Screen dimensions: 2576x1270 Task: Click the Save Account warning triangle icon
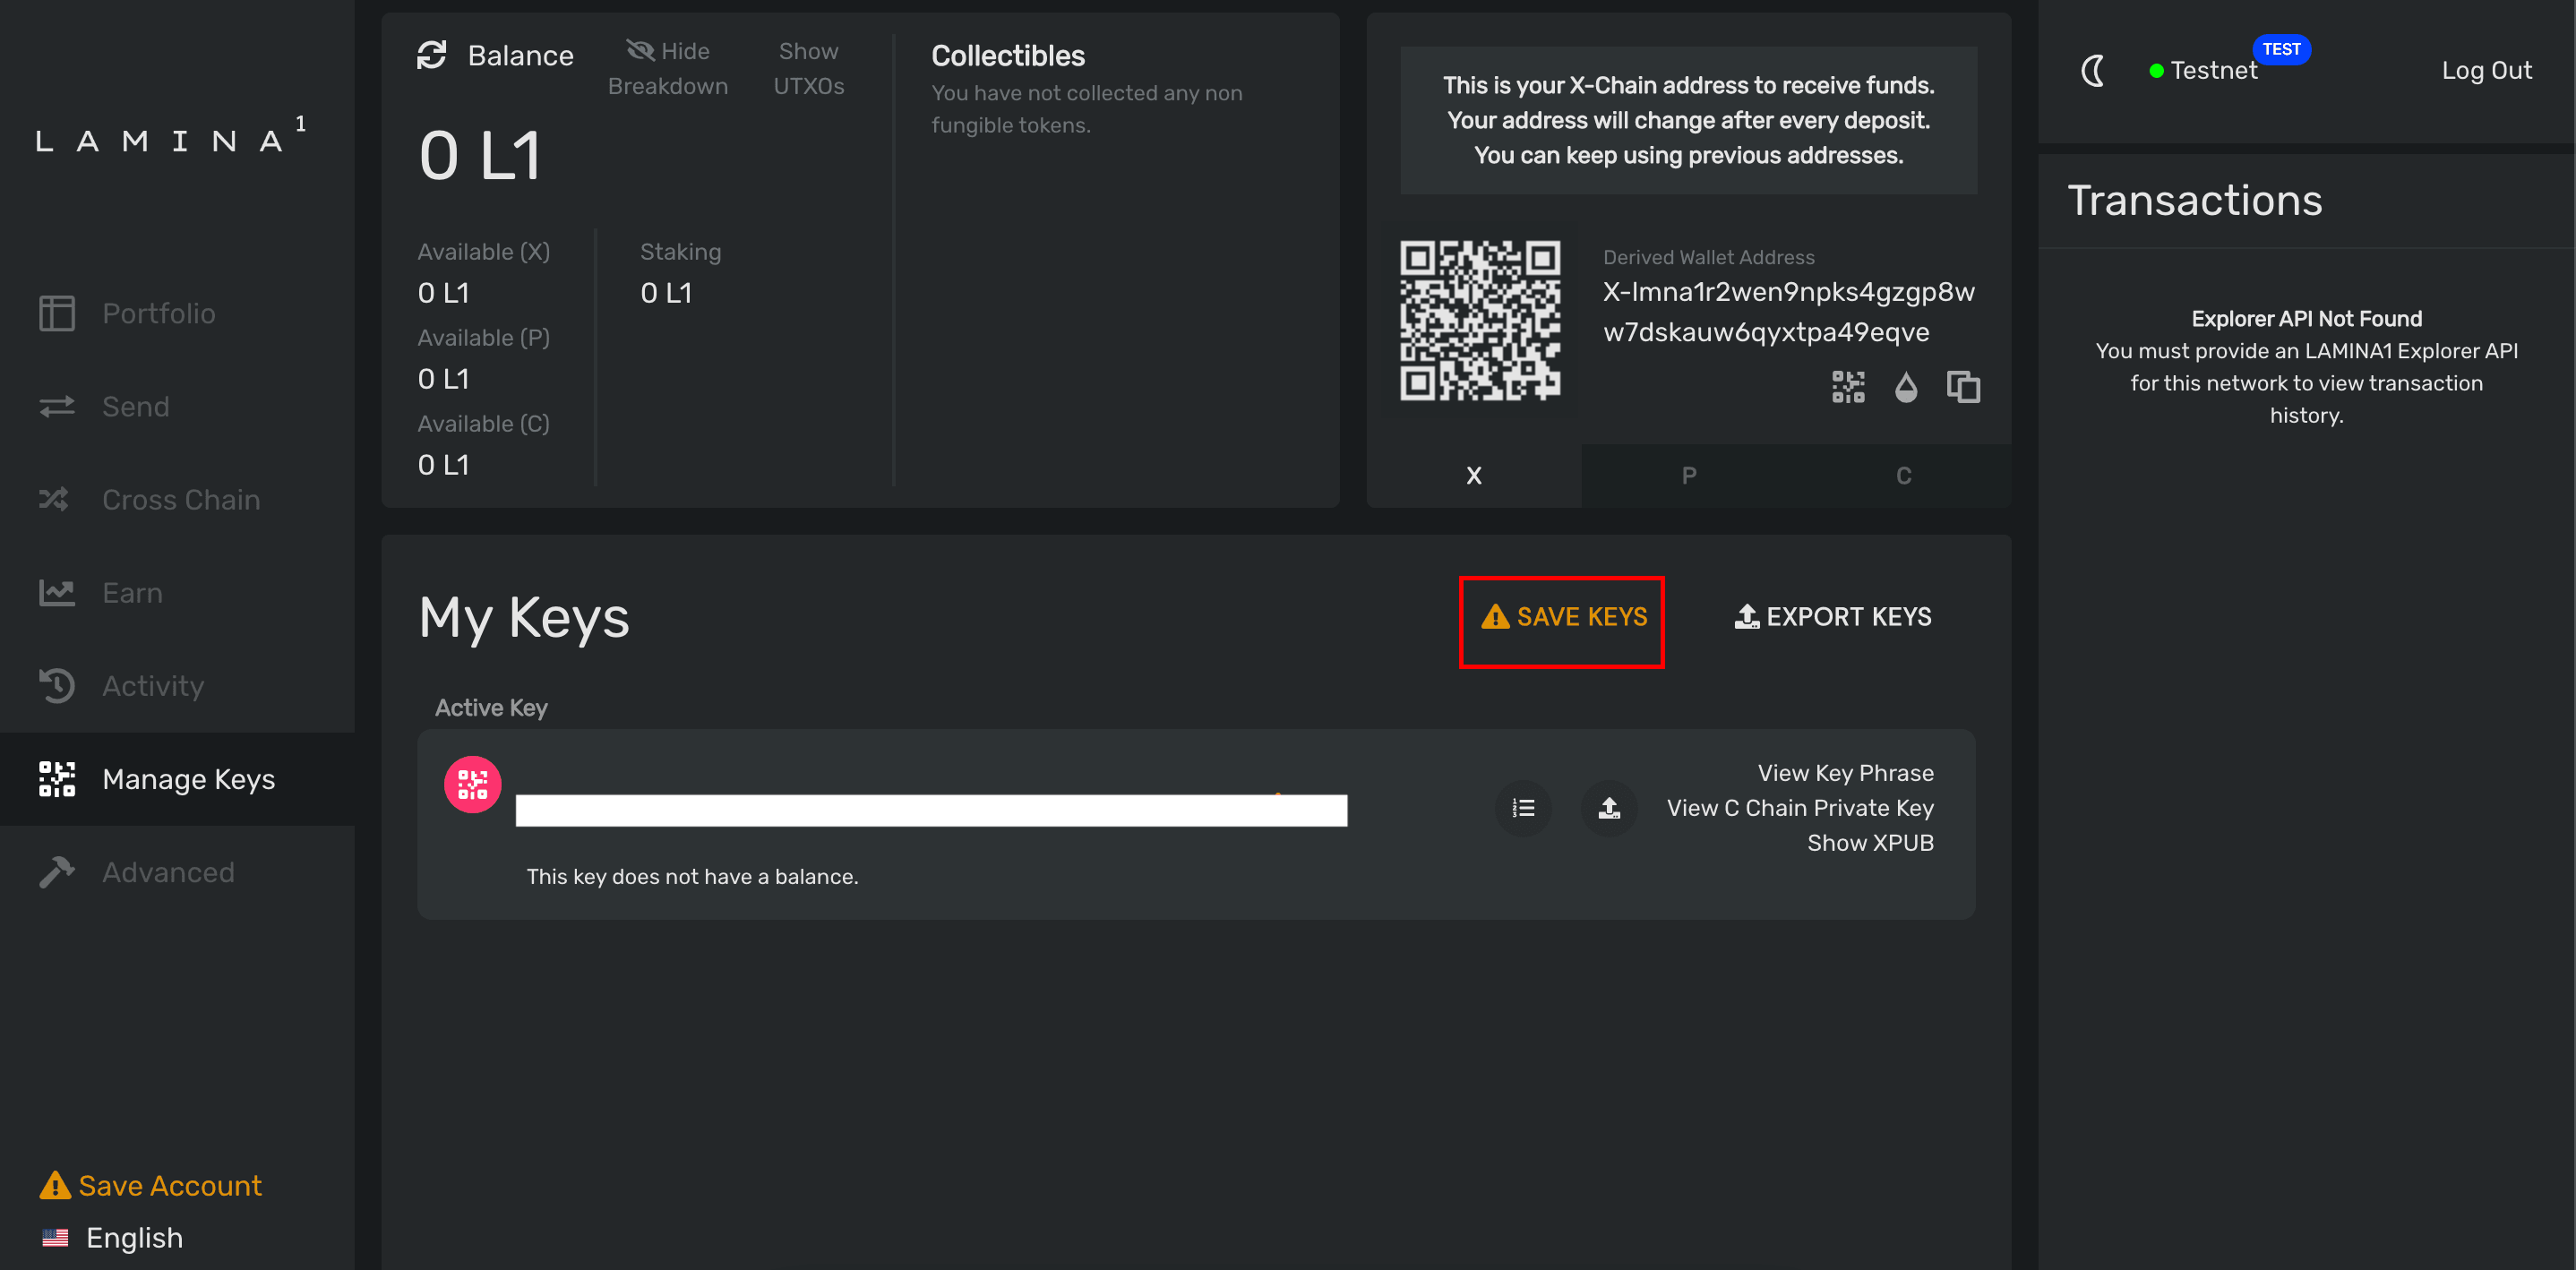(55, 1185)
